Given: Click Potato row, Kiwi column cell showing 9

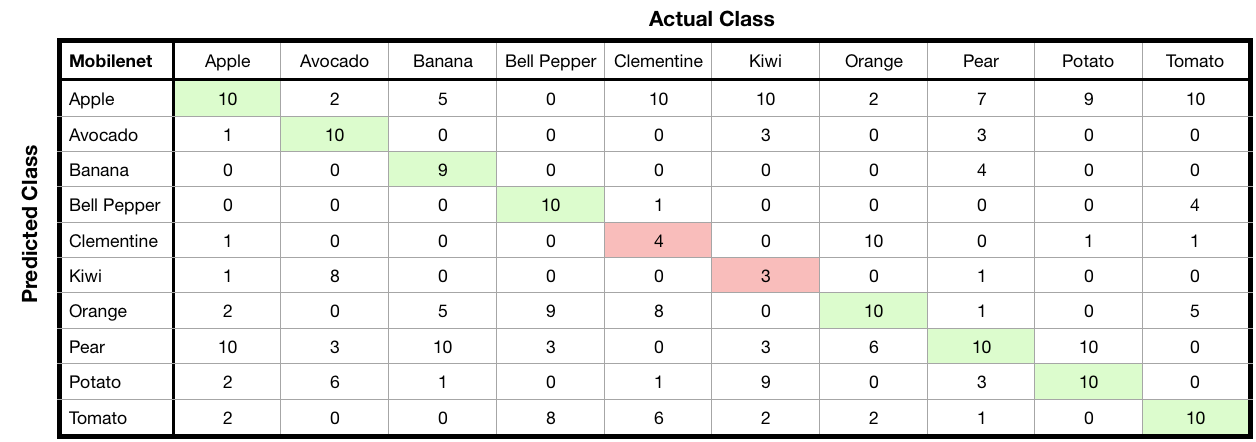Looking at the screenshot, I should pyautogui.click(x=765, y=382).
